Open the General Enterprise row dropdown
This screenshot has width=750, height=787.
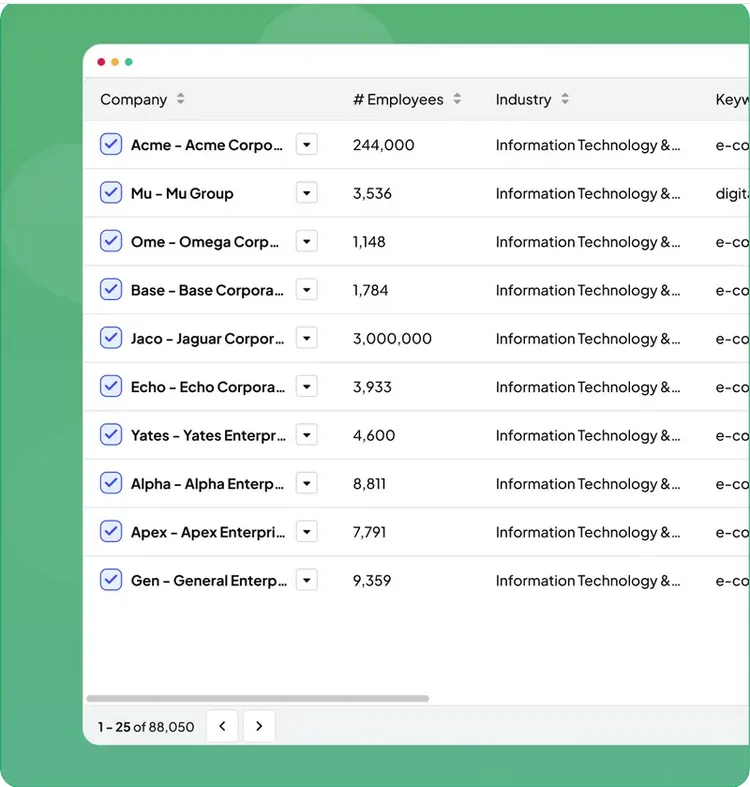pyautogui.click(x=306, y=580)
